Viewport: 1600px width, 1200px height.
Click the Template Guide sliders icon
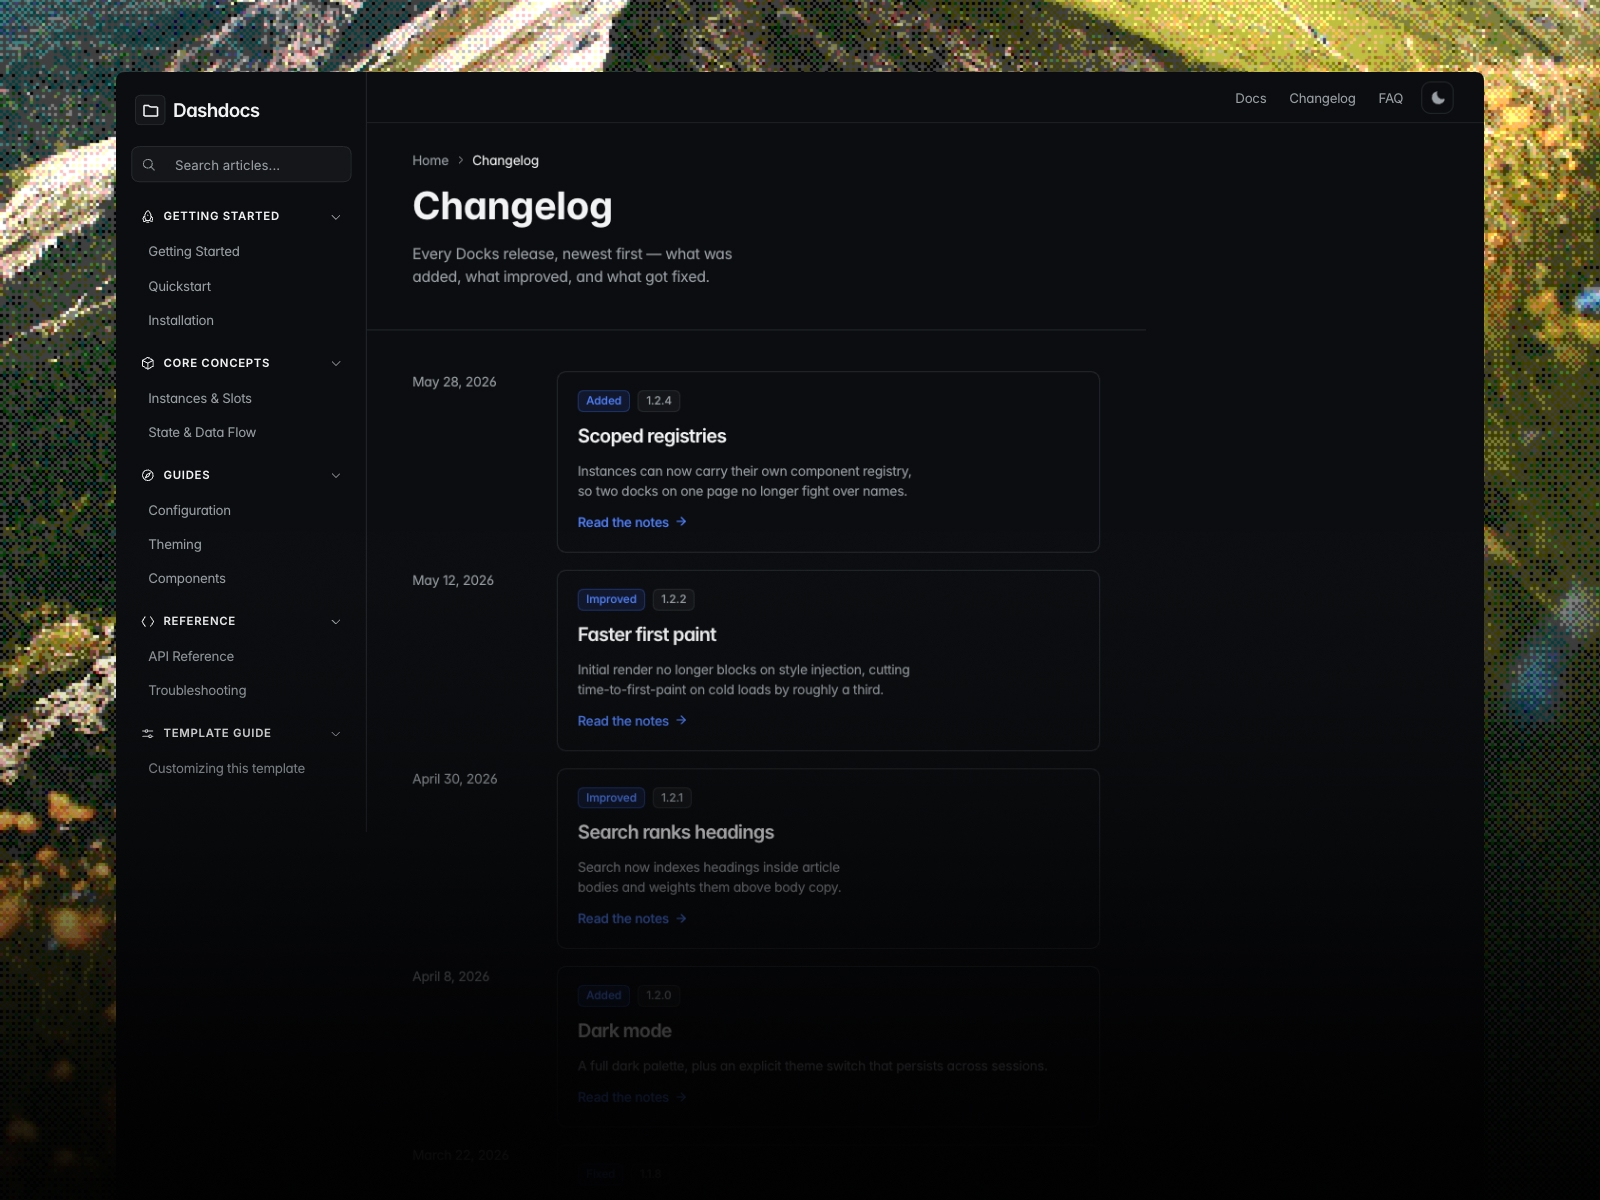coord(148,733)
